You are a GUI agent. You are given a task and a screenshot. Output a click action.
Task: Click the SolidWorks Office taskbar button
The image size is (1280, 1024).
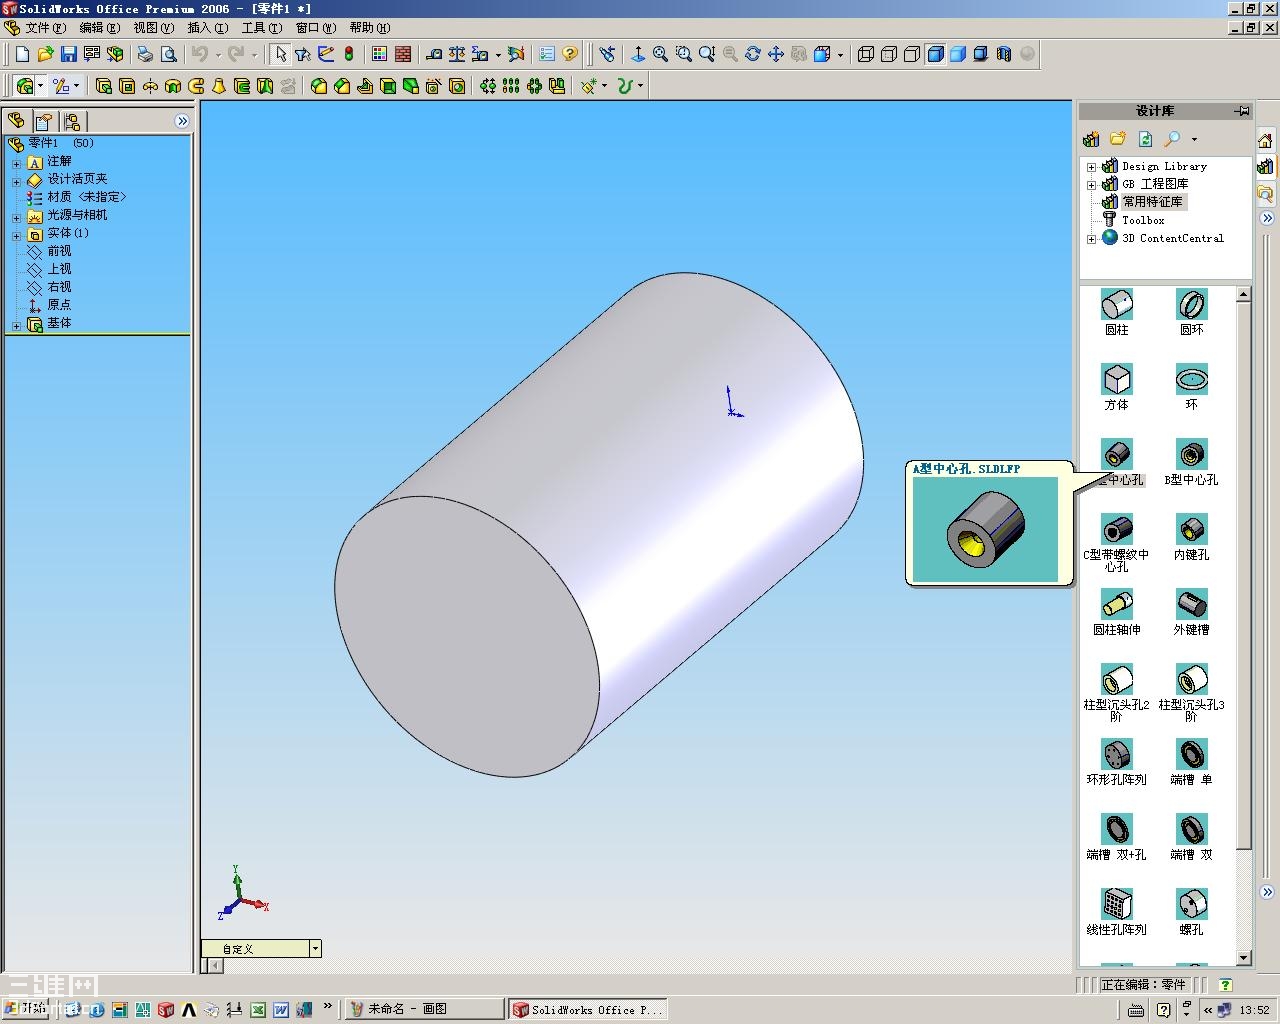[586, 1009]
